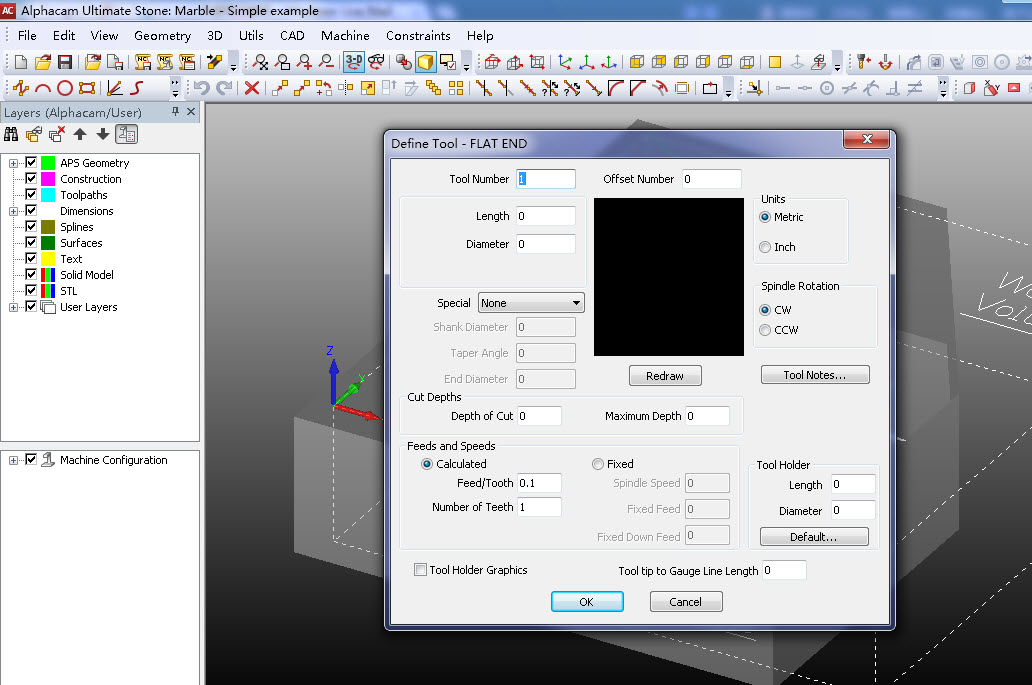
Task: Toggle the Solid Model layer checkbox
Action: (x=31, y=274)
